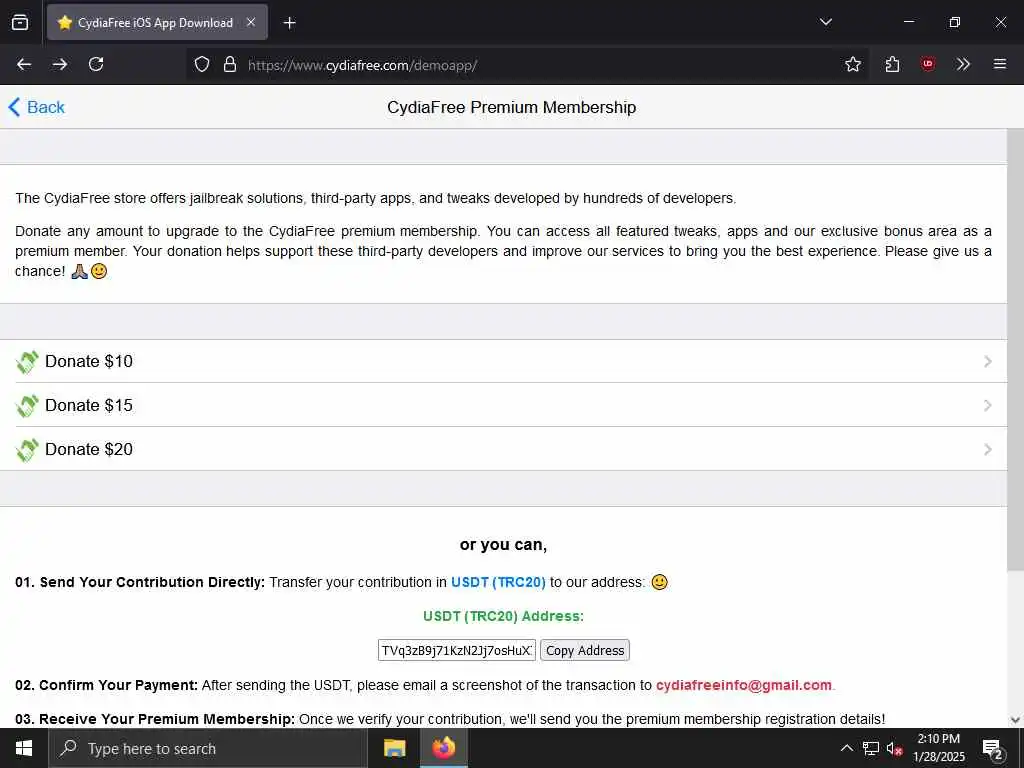Image resolution: width=1024 pixels, height=768 pixels.
Task: Click the Donate $15 handshake icon
Action: (27, 406)
